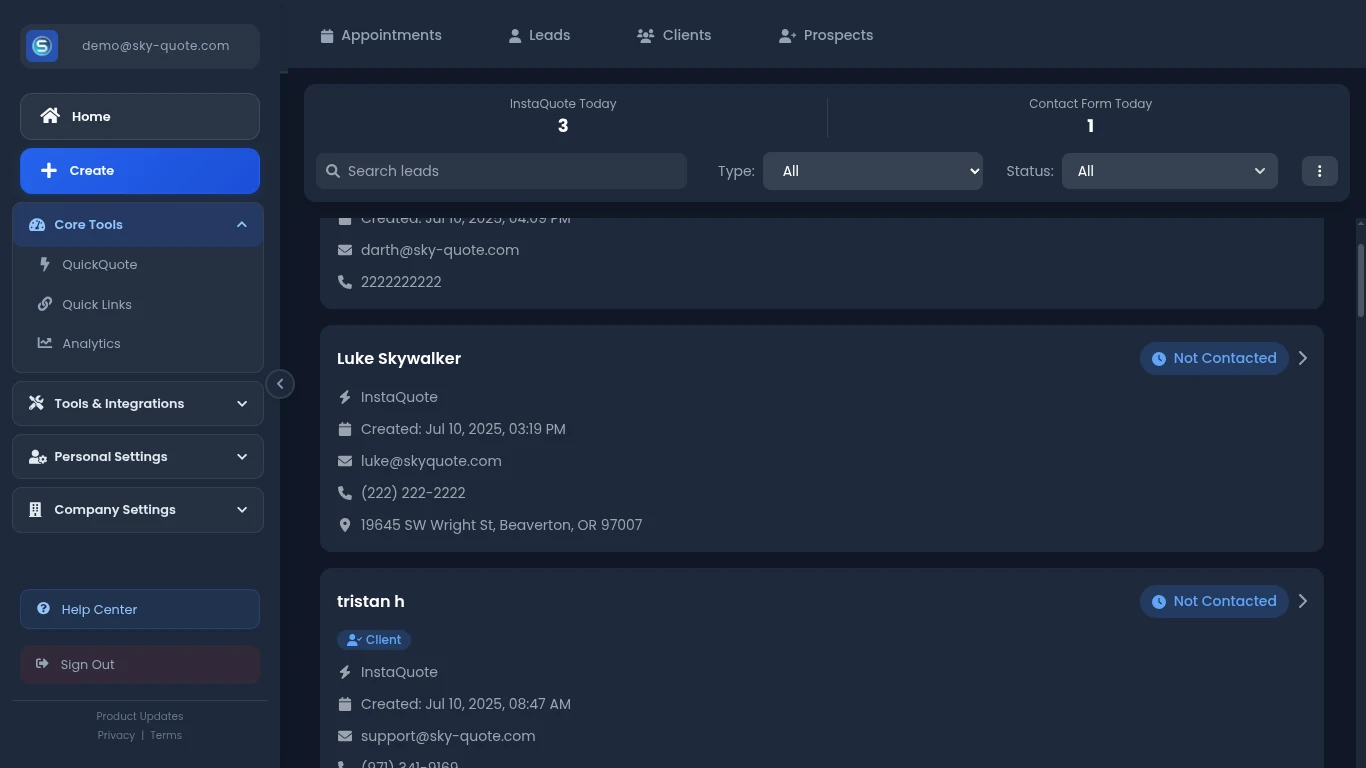Click the blue Create button

tap(139, 170)
